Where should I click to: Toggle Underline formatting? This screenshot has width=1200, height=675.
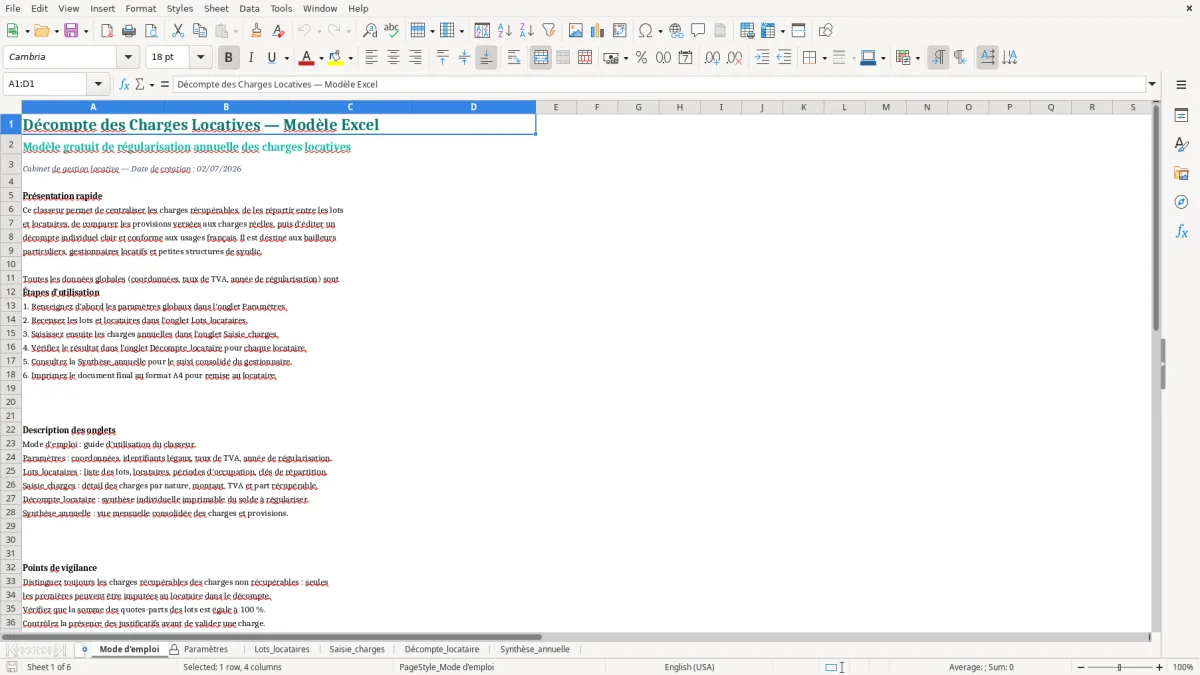[272, 58]
